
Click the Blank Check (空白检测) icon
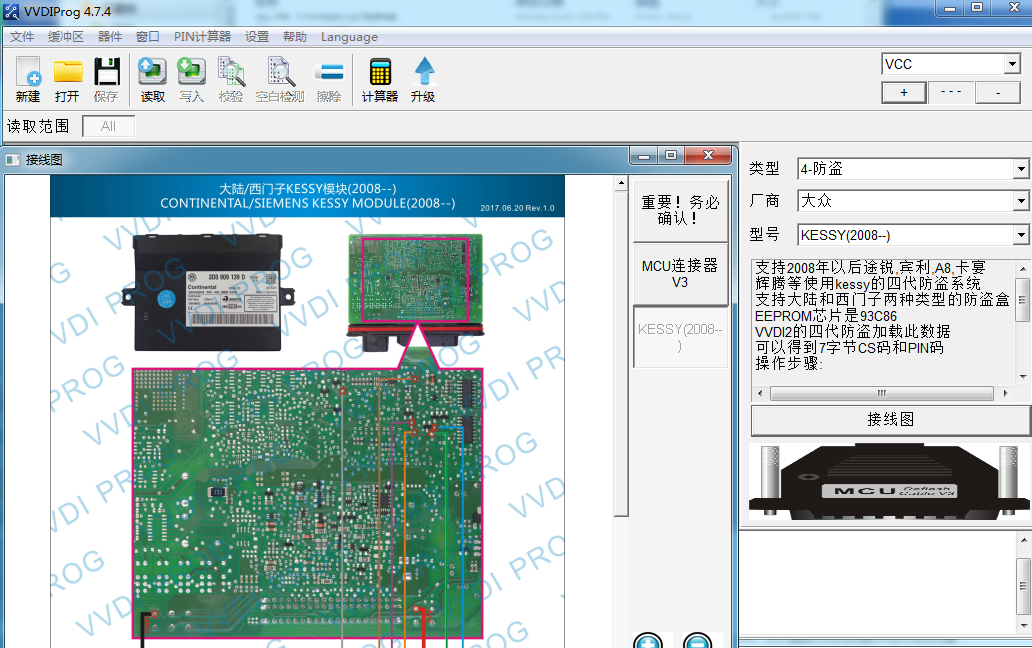click(280, 74)
